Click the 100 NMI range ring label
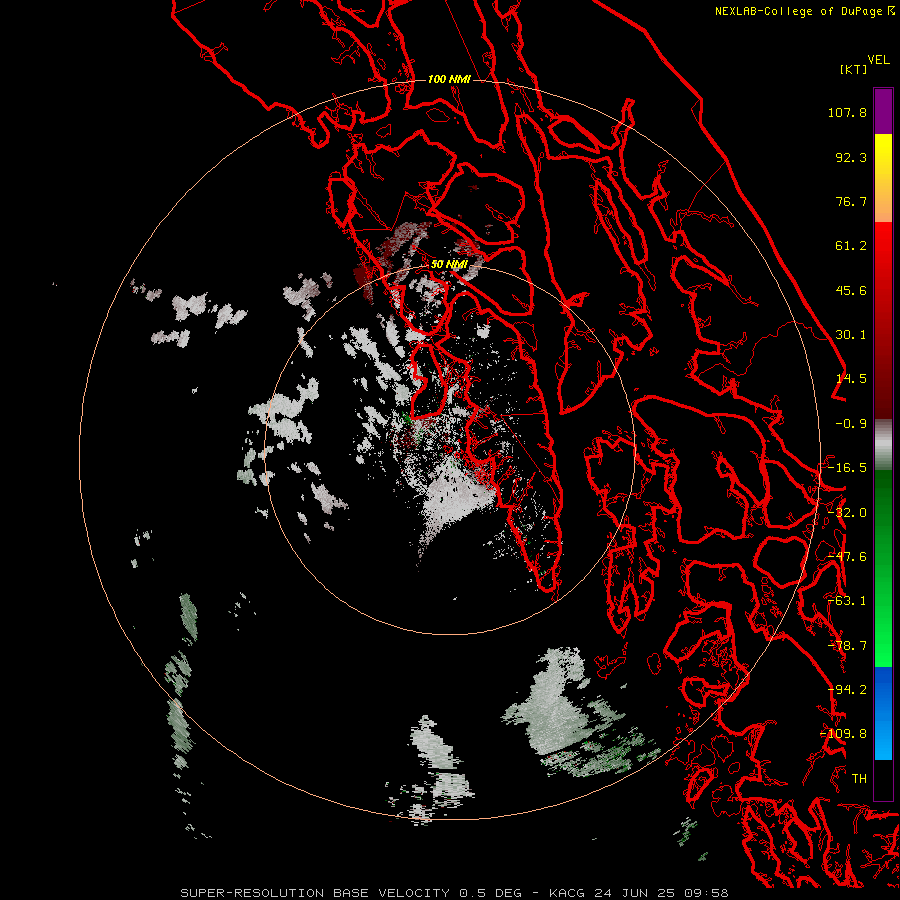The image size is (900, 900). coord(449,79)
